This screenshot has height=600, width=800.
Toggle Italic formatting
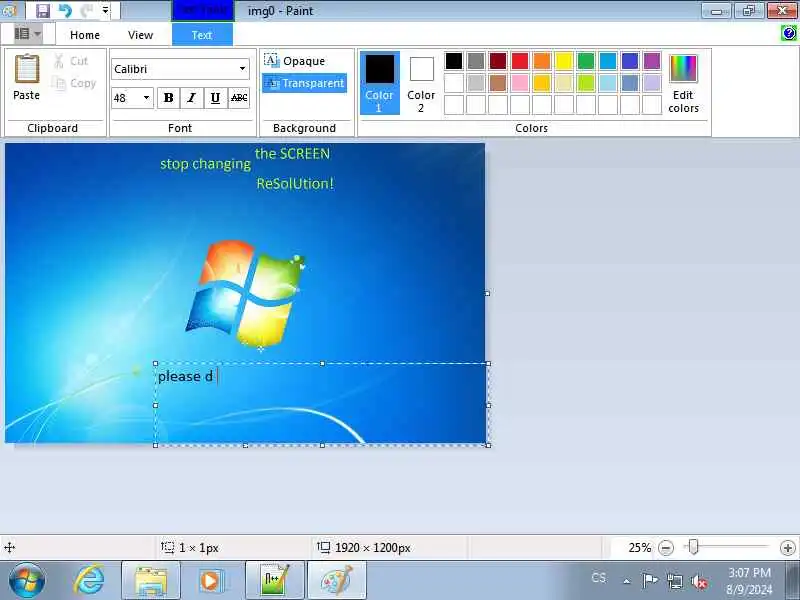tap(192, 97)
